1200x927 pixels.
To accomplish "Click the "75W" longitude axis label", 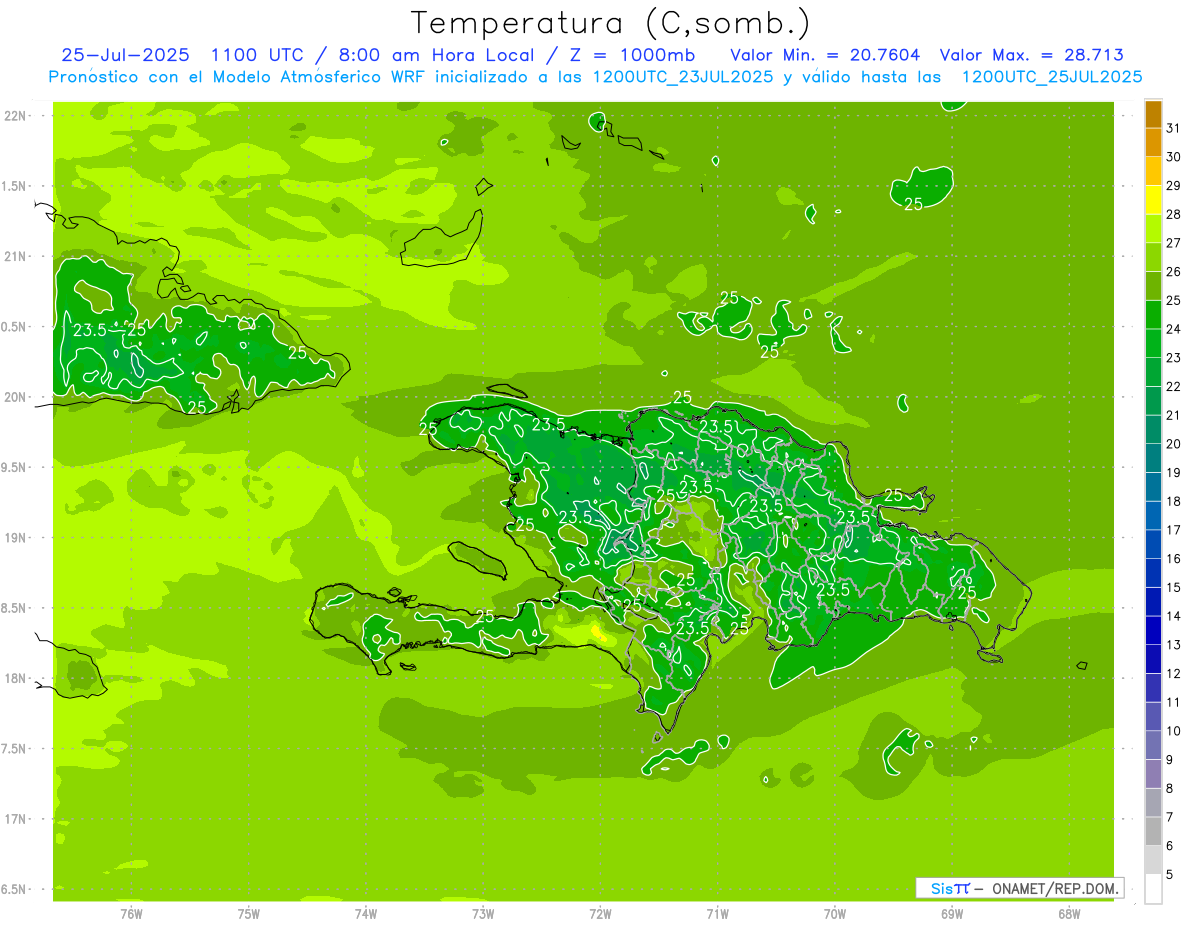I will (249, 913).
